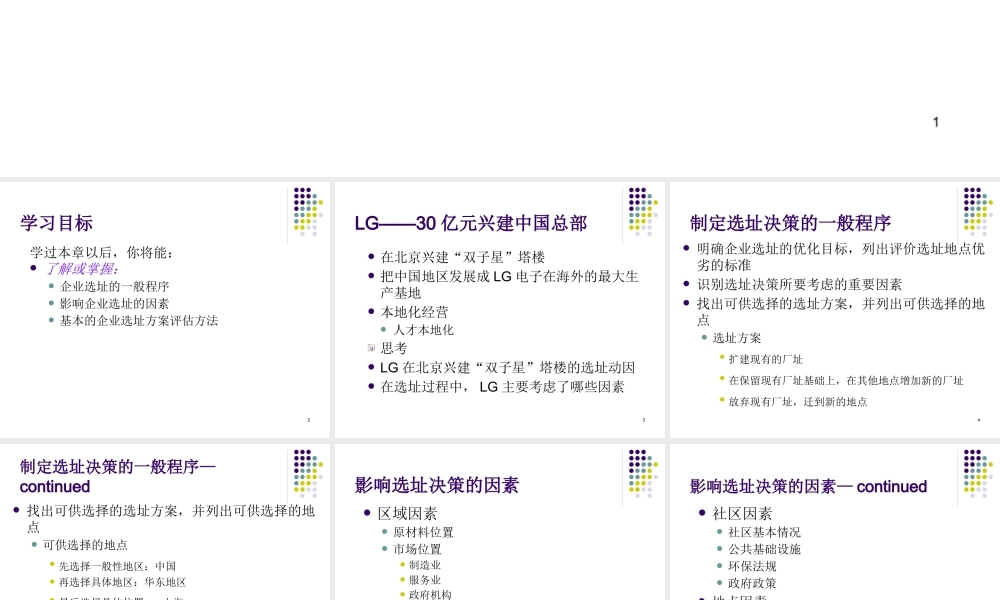This screenshot has height=600, width=1000.
Task: Select the sub-bullet 选址方案
Action: point(737,338)
